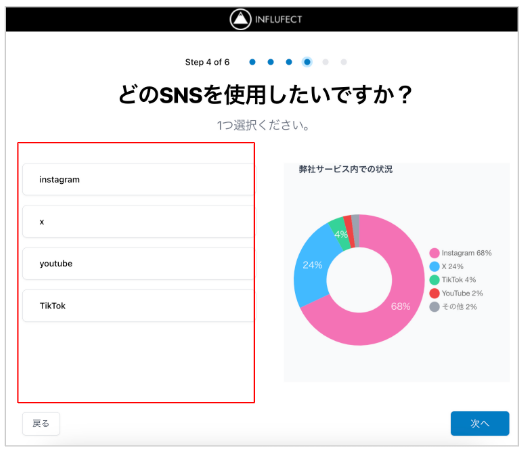Click the green 4% donut segment
523x453 pixels.
(x=340, y=234)
